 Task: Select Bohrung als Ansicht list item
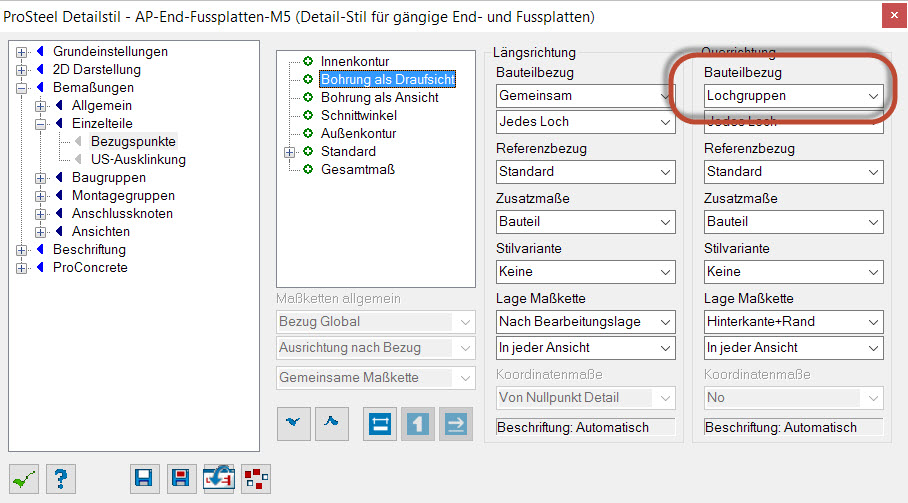coord(379,97)
